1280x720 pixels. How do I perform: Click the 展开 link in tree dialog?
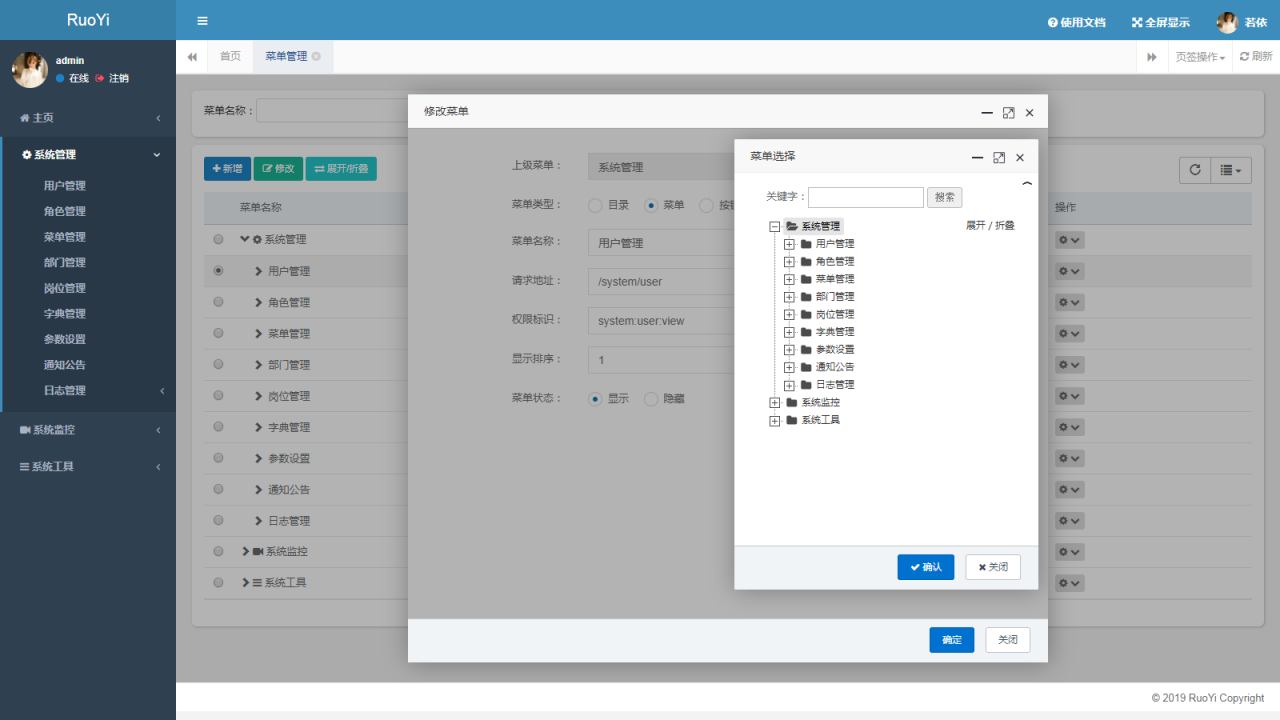[x=975, y=226]
